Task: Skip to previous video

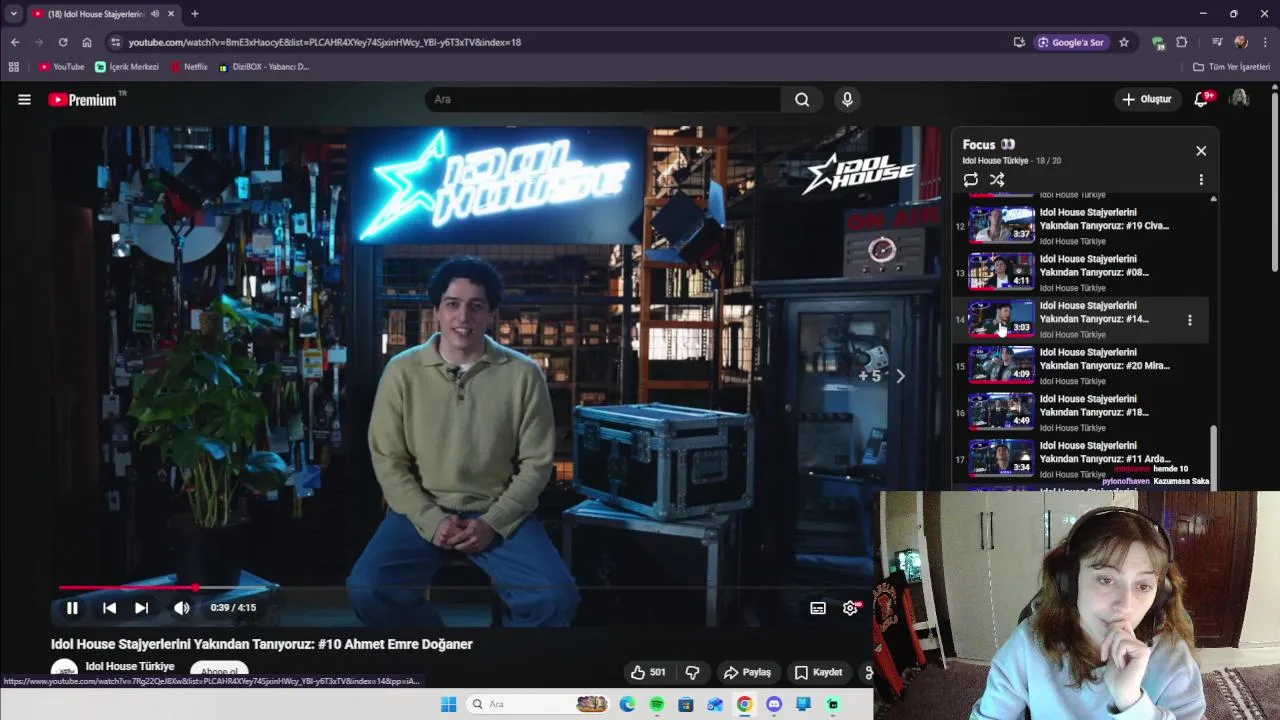Action: [x=110, y=607]
